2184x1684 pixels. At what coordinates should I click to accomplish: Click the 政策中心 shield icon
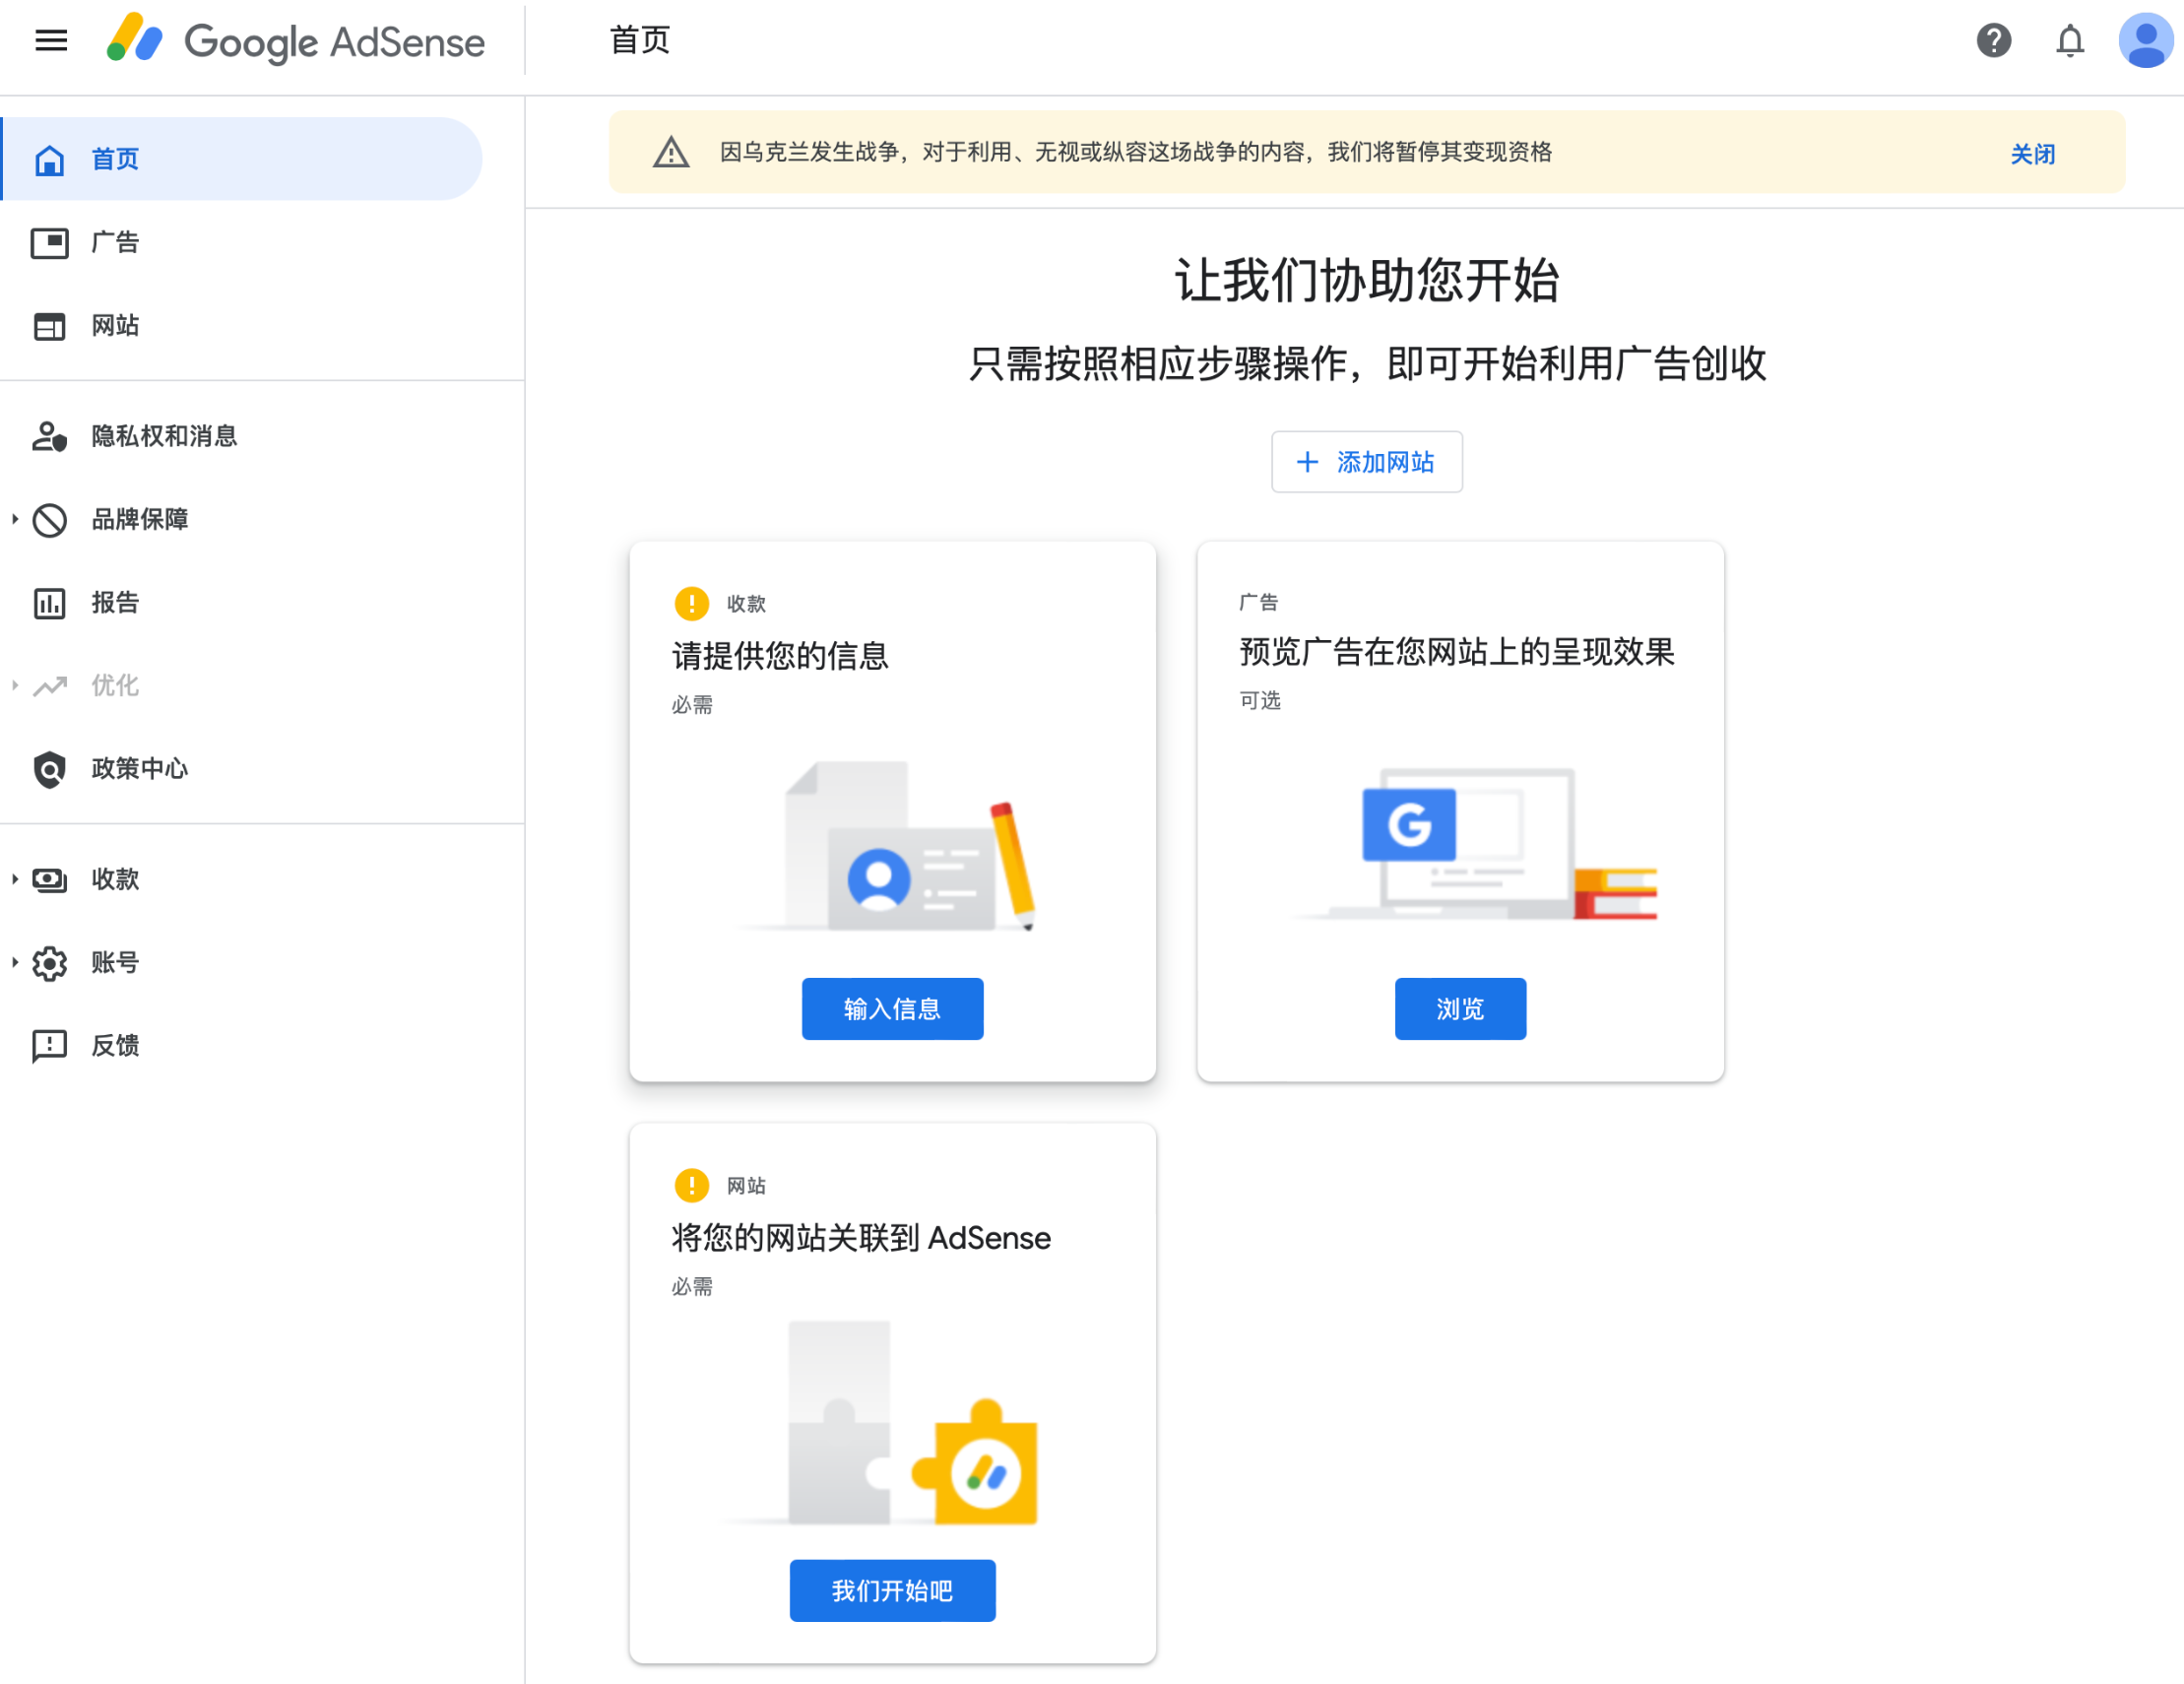[x=49, y=769]
